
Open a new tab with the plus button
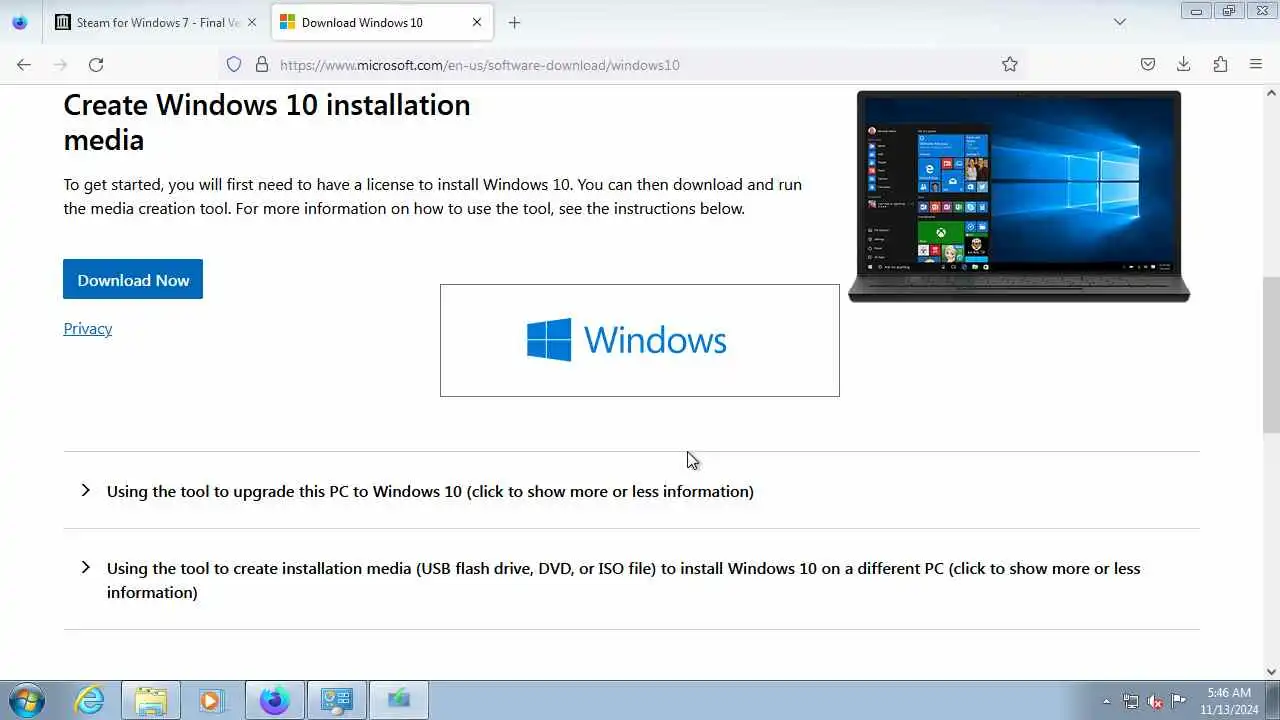(514, 22)
